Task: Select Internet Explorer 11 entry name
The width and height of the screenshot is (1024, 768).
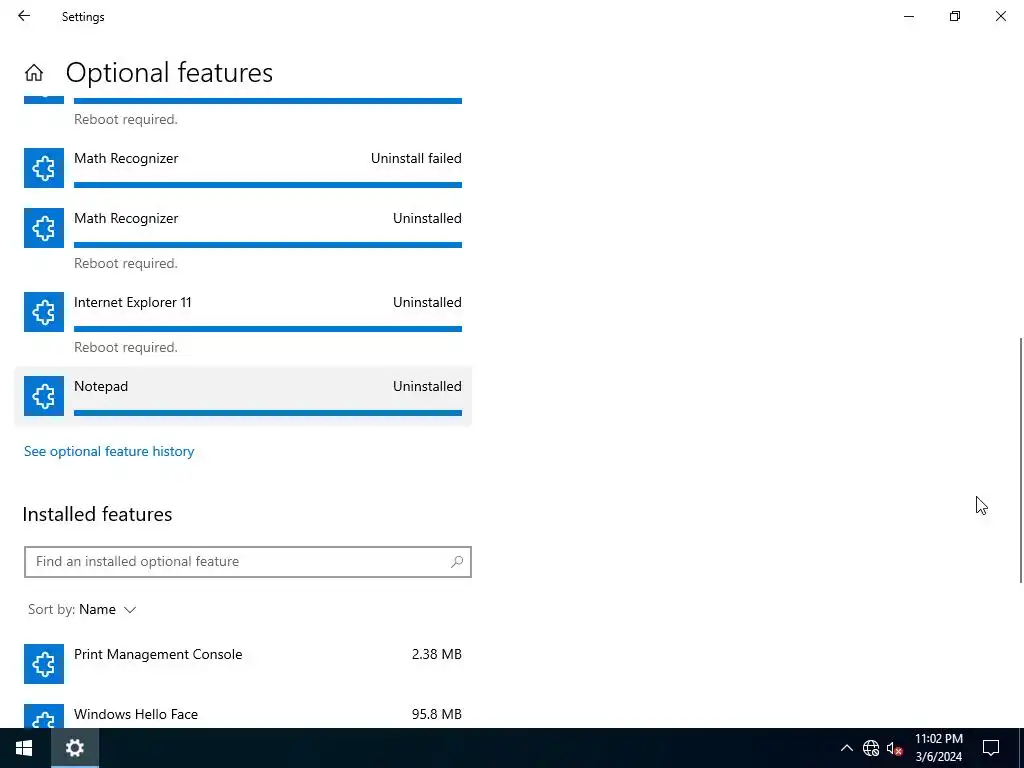Action: point(133,302)
